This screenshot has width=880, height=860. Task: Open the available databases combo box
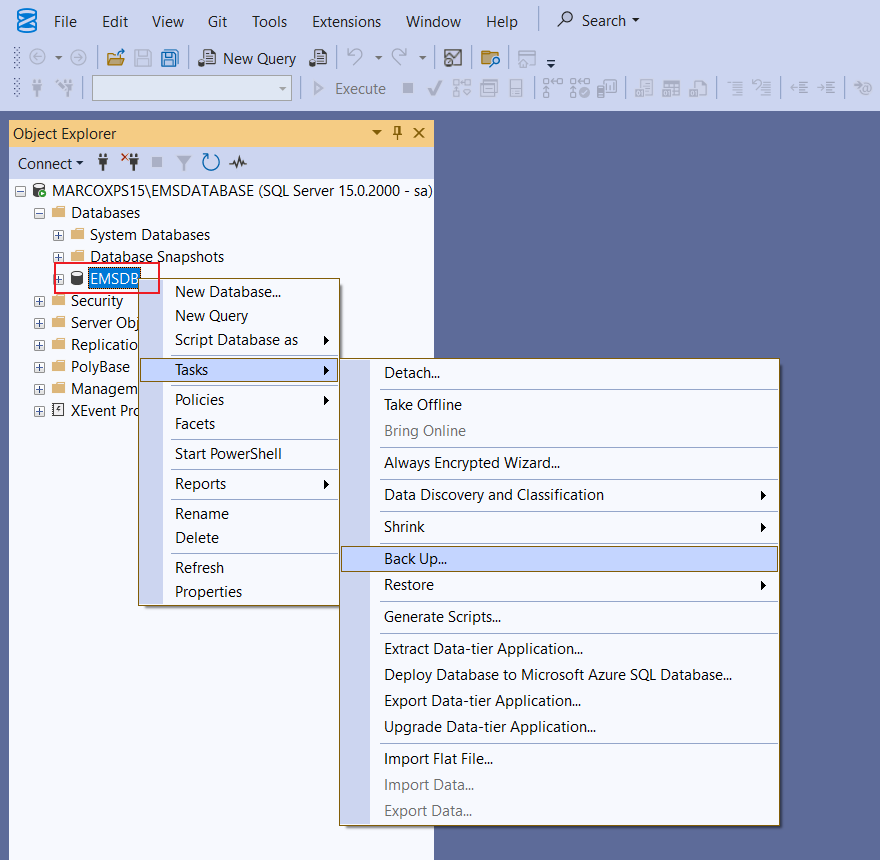(x=190, y=88)
